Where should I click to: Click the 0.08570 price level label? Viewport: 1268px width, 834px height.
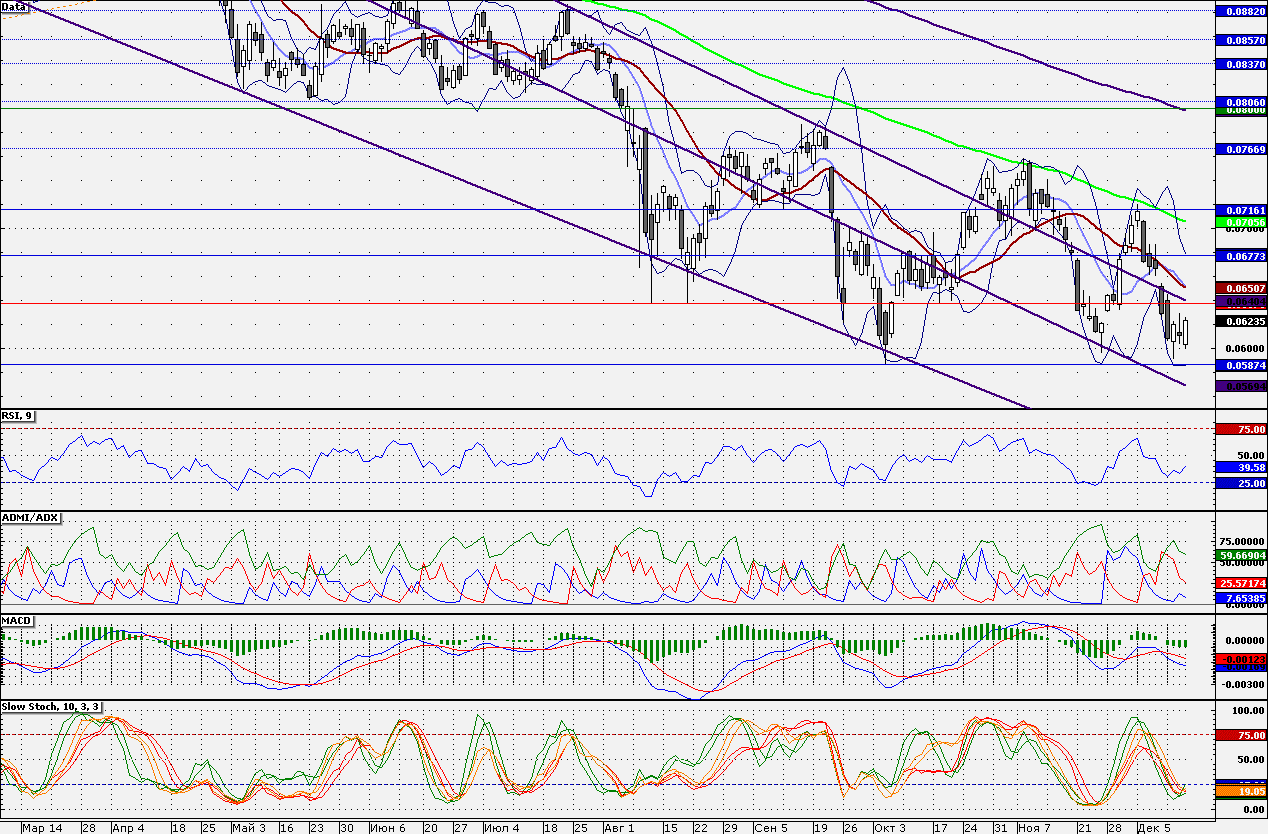click(x=1240, y=41)
